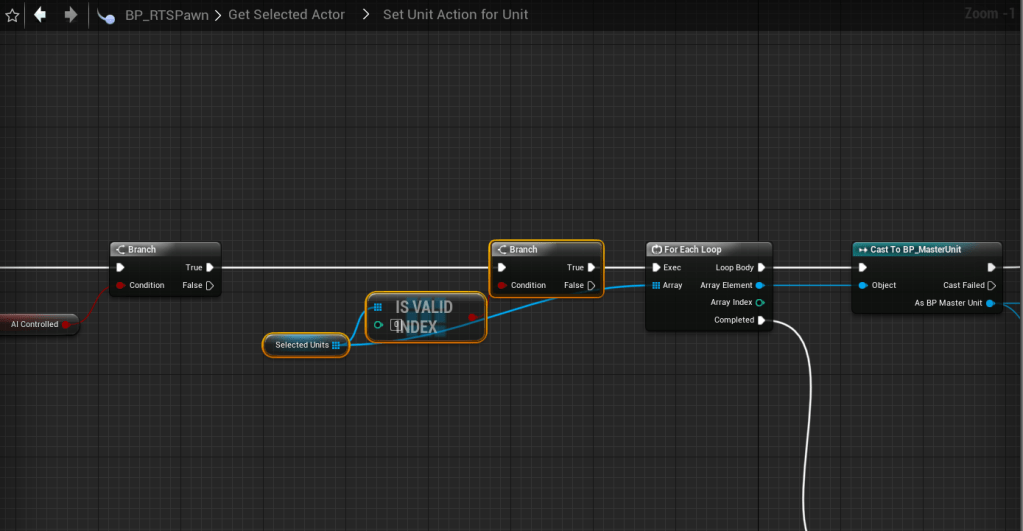Click the blueprint graph icon before BP_RTSPawn
This screenshot has height=531, width=1023.
105,15
